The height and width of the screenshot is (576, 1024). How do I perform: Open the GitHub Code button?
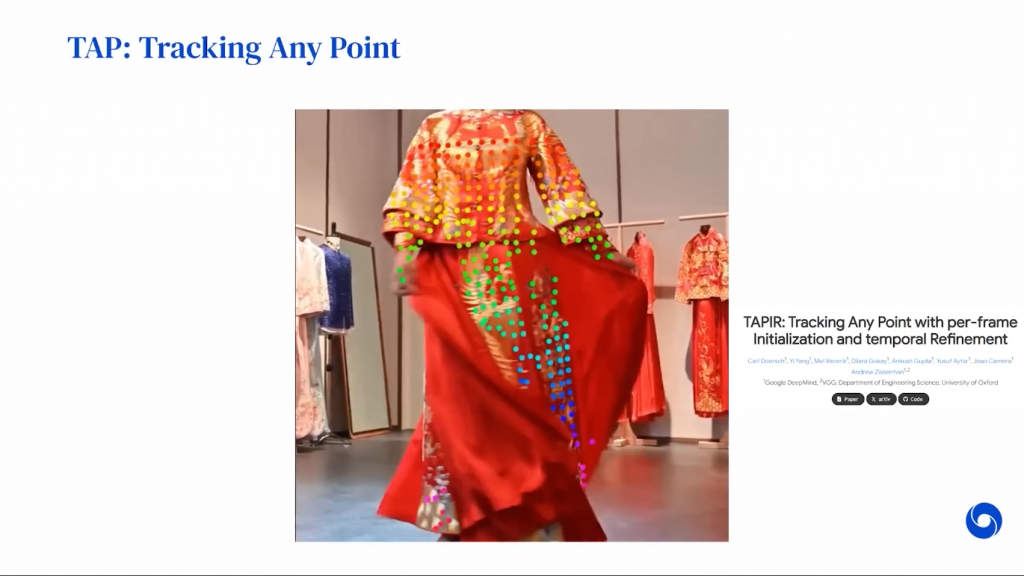[913, 399]
